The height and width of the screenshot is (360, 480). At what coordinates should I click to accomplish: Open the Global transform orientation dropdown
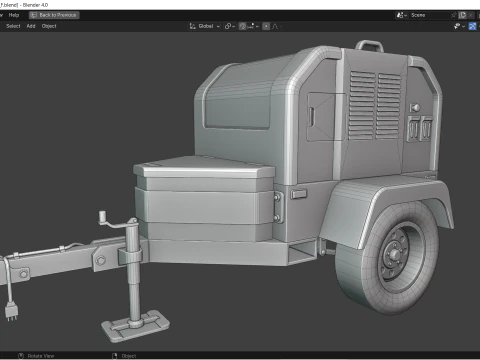click(205, 26)
